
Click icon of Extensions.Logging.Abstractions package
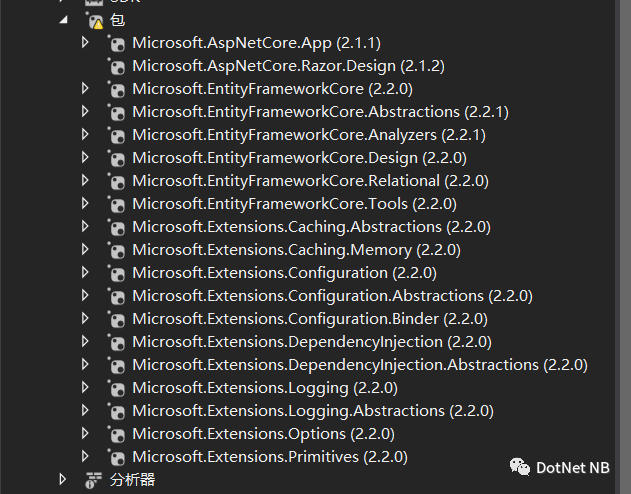117,411
